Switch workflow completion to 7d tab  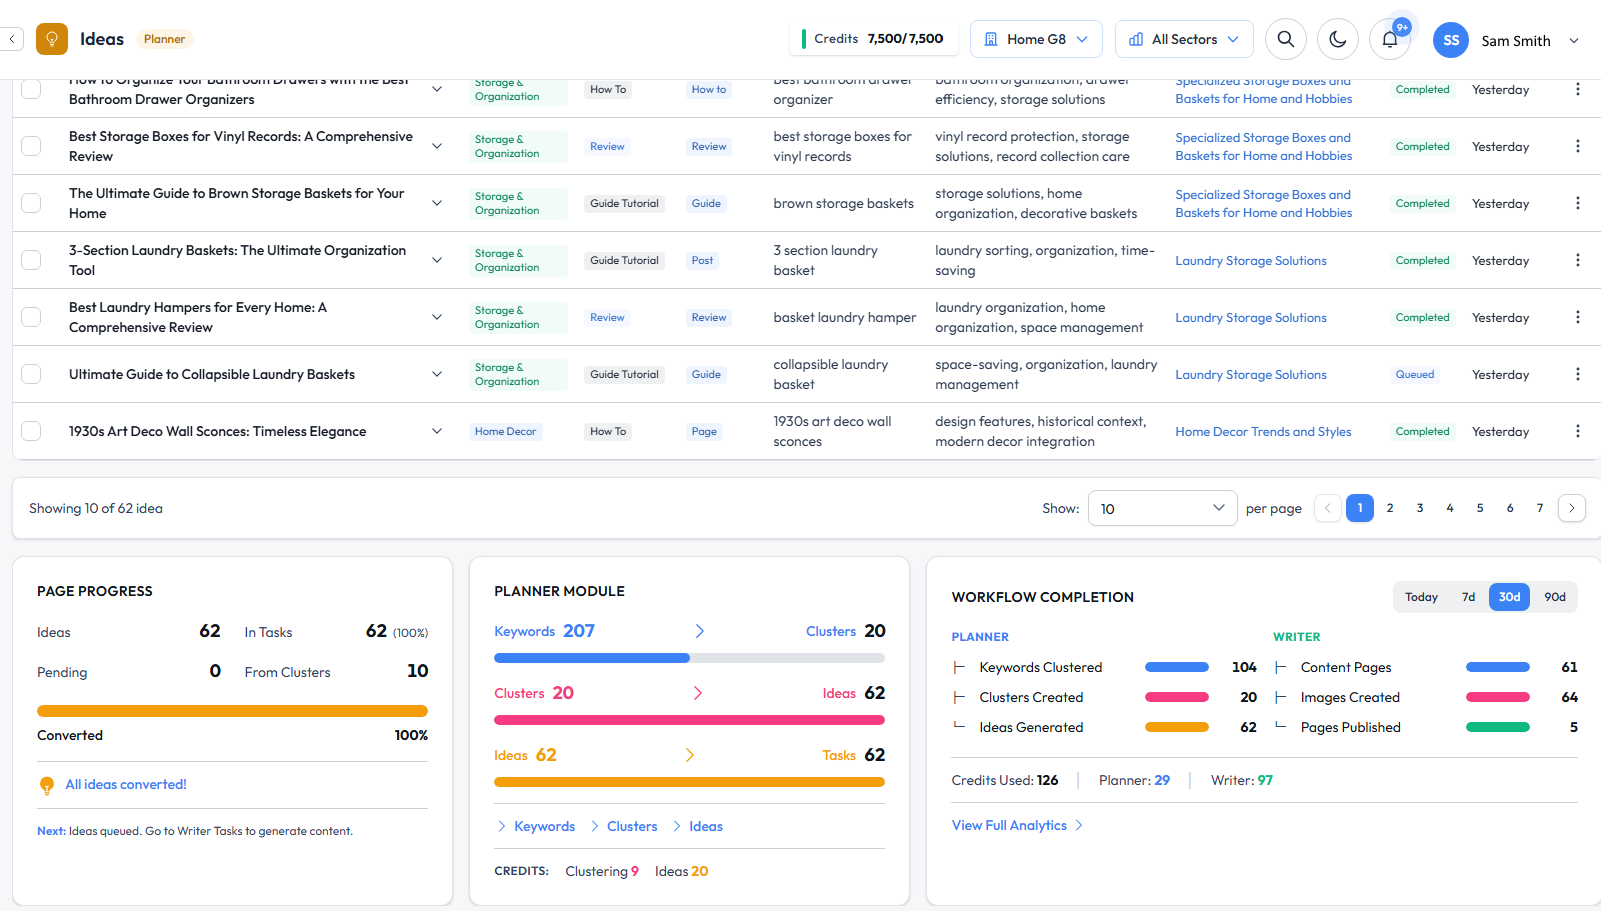point(1468,597)
